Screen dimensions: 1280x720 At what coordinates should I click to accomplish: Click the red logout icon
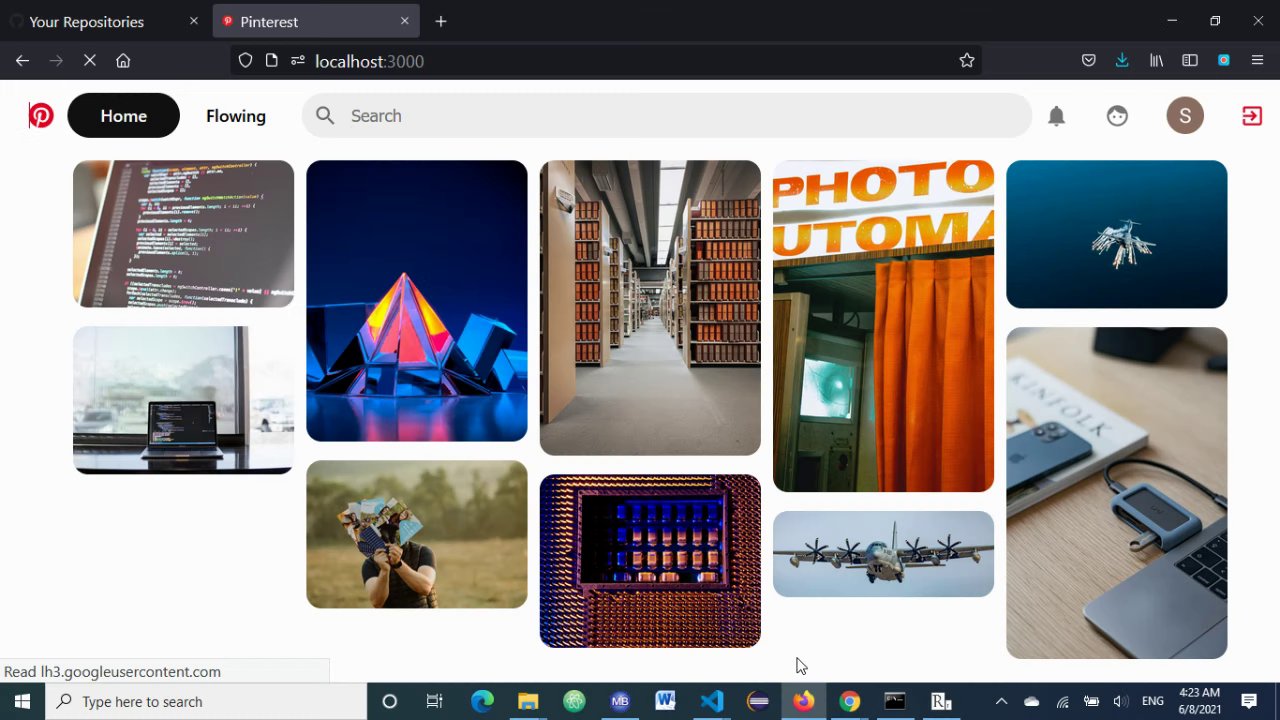(x=1252, y=116)
